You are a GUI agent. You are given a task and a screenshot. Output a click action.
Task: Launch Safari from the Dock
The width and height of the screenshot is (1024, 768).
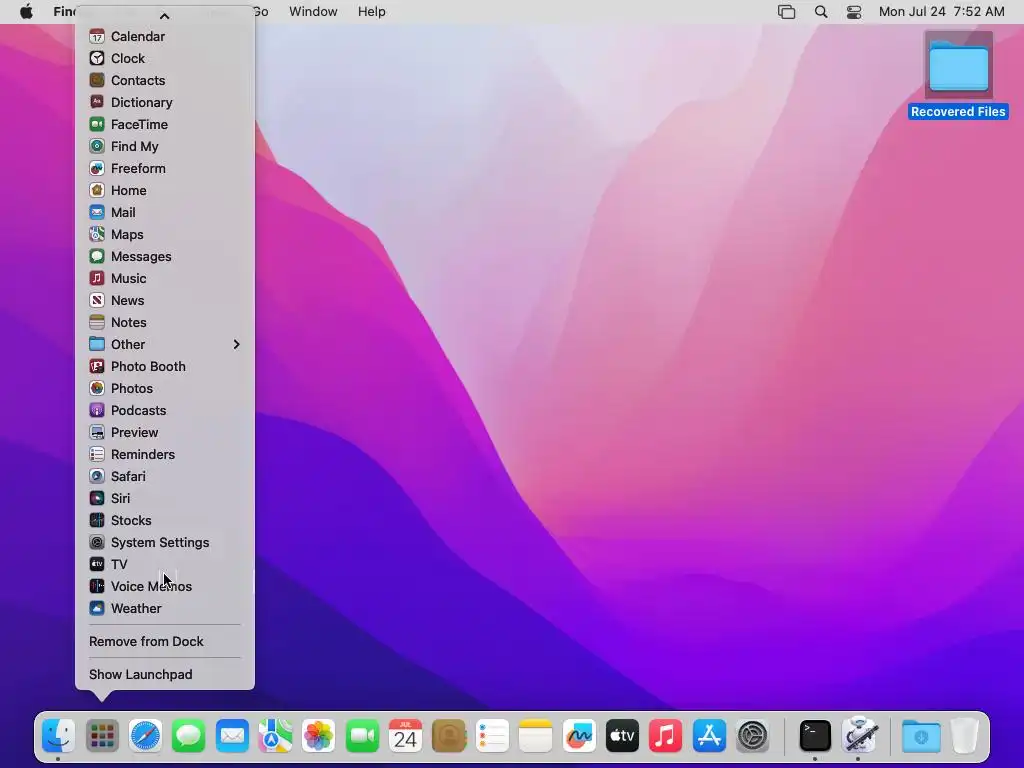(x=146, y=736)
